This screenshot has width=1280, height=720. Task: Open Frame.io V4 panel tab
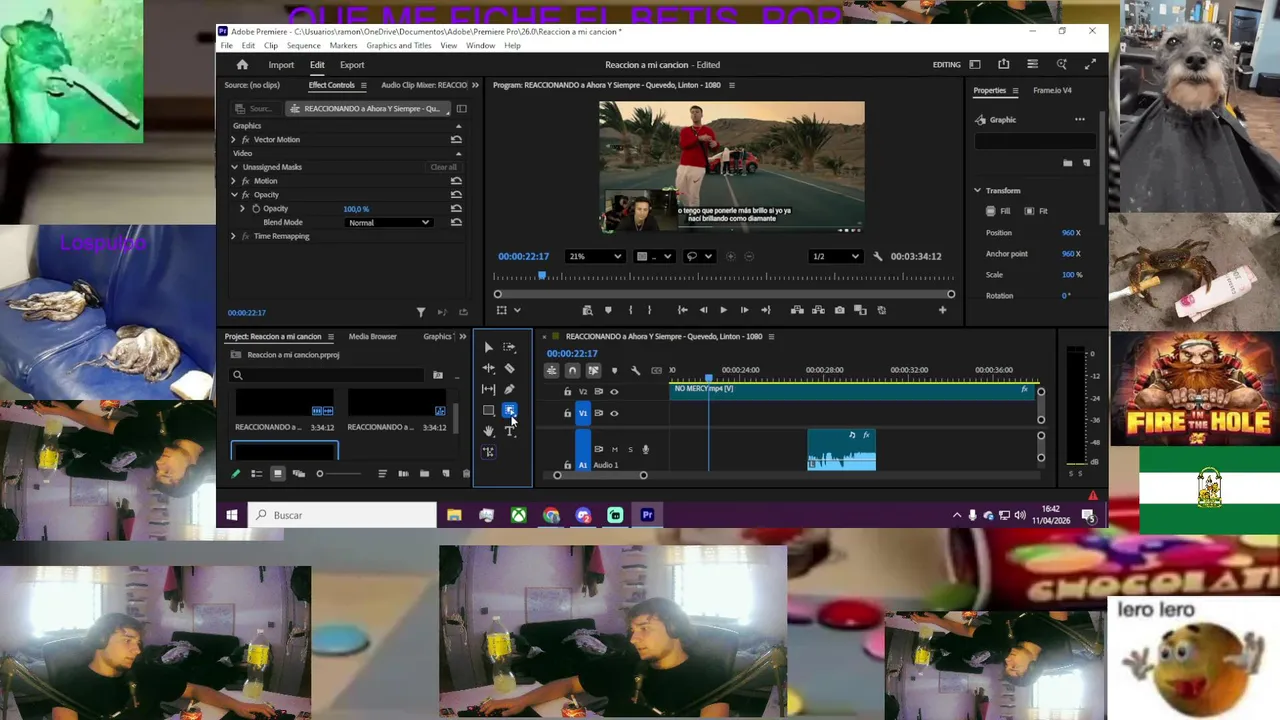pos(1052,90)
